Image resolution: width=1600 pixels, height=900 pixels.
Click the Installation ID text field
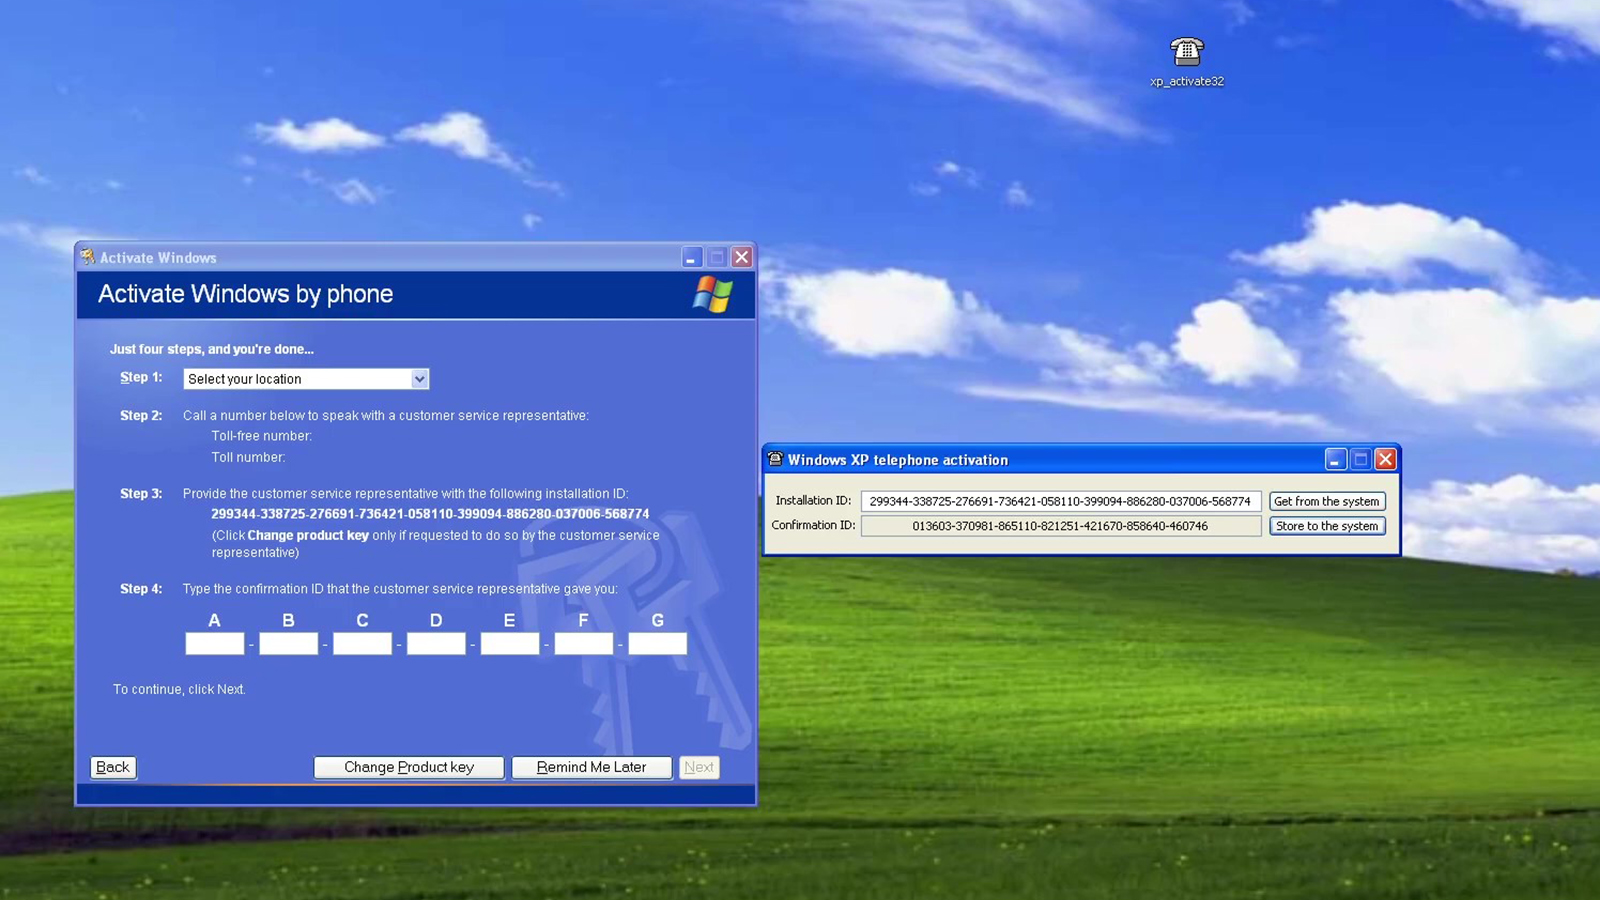click(1061, 501)
